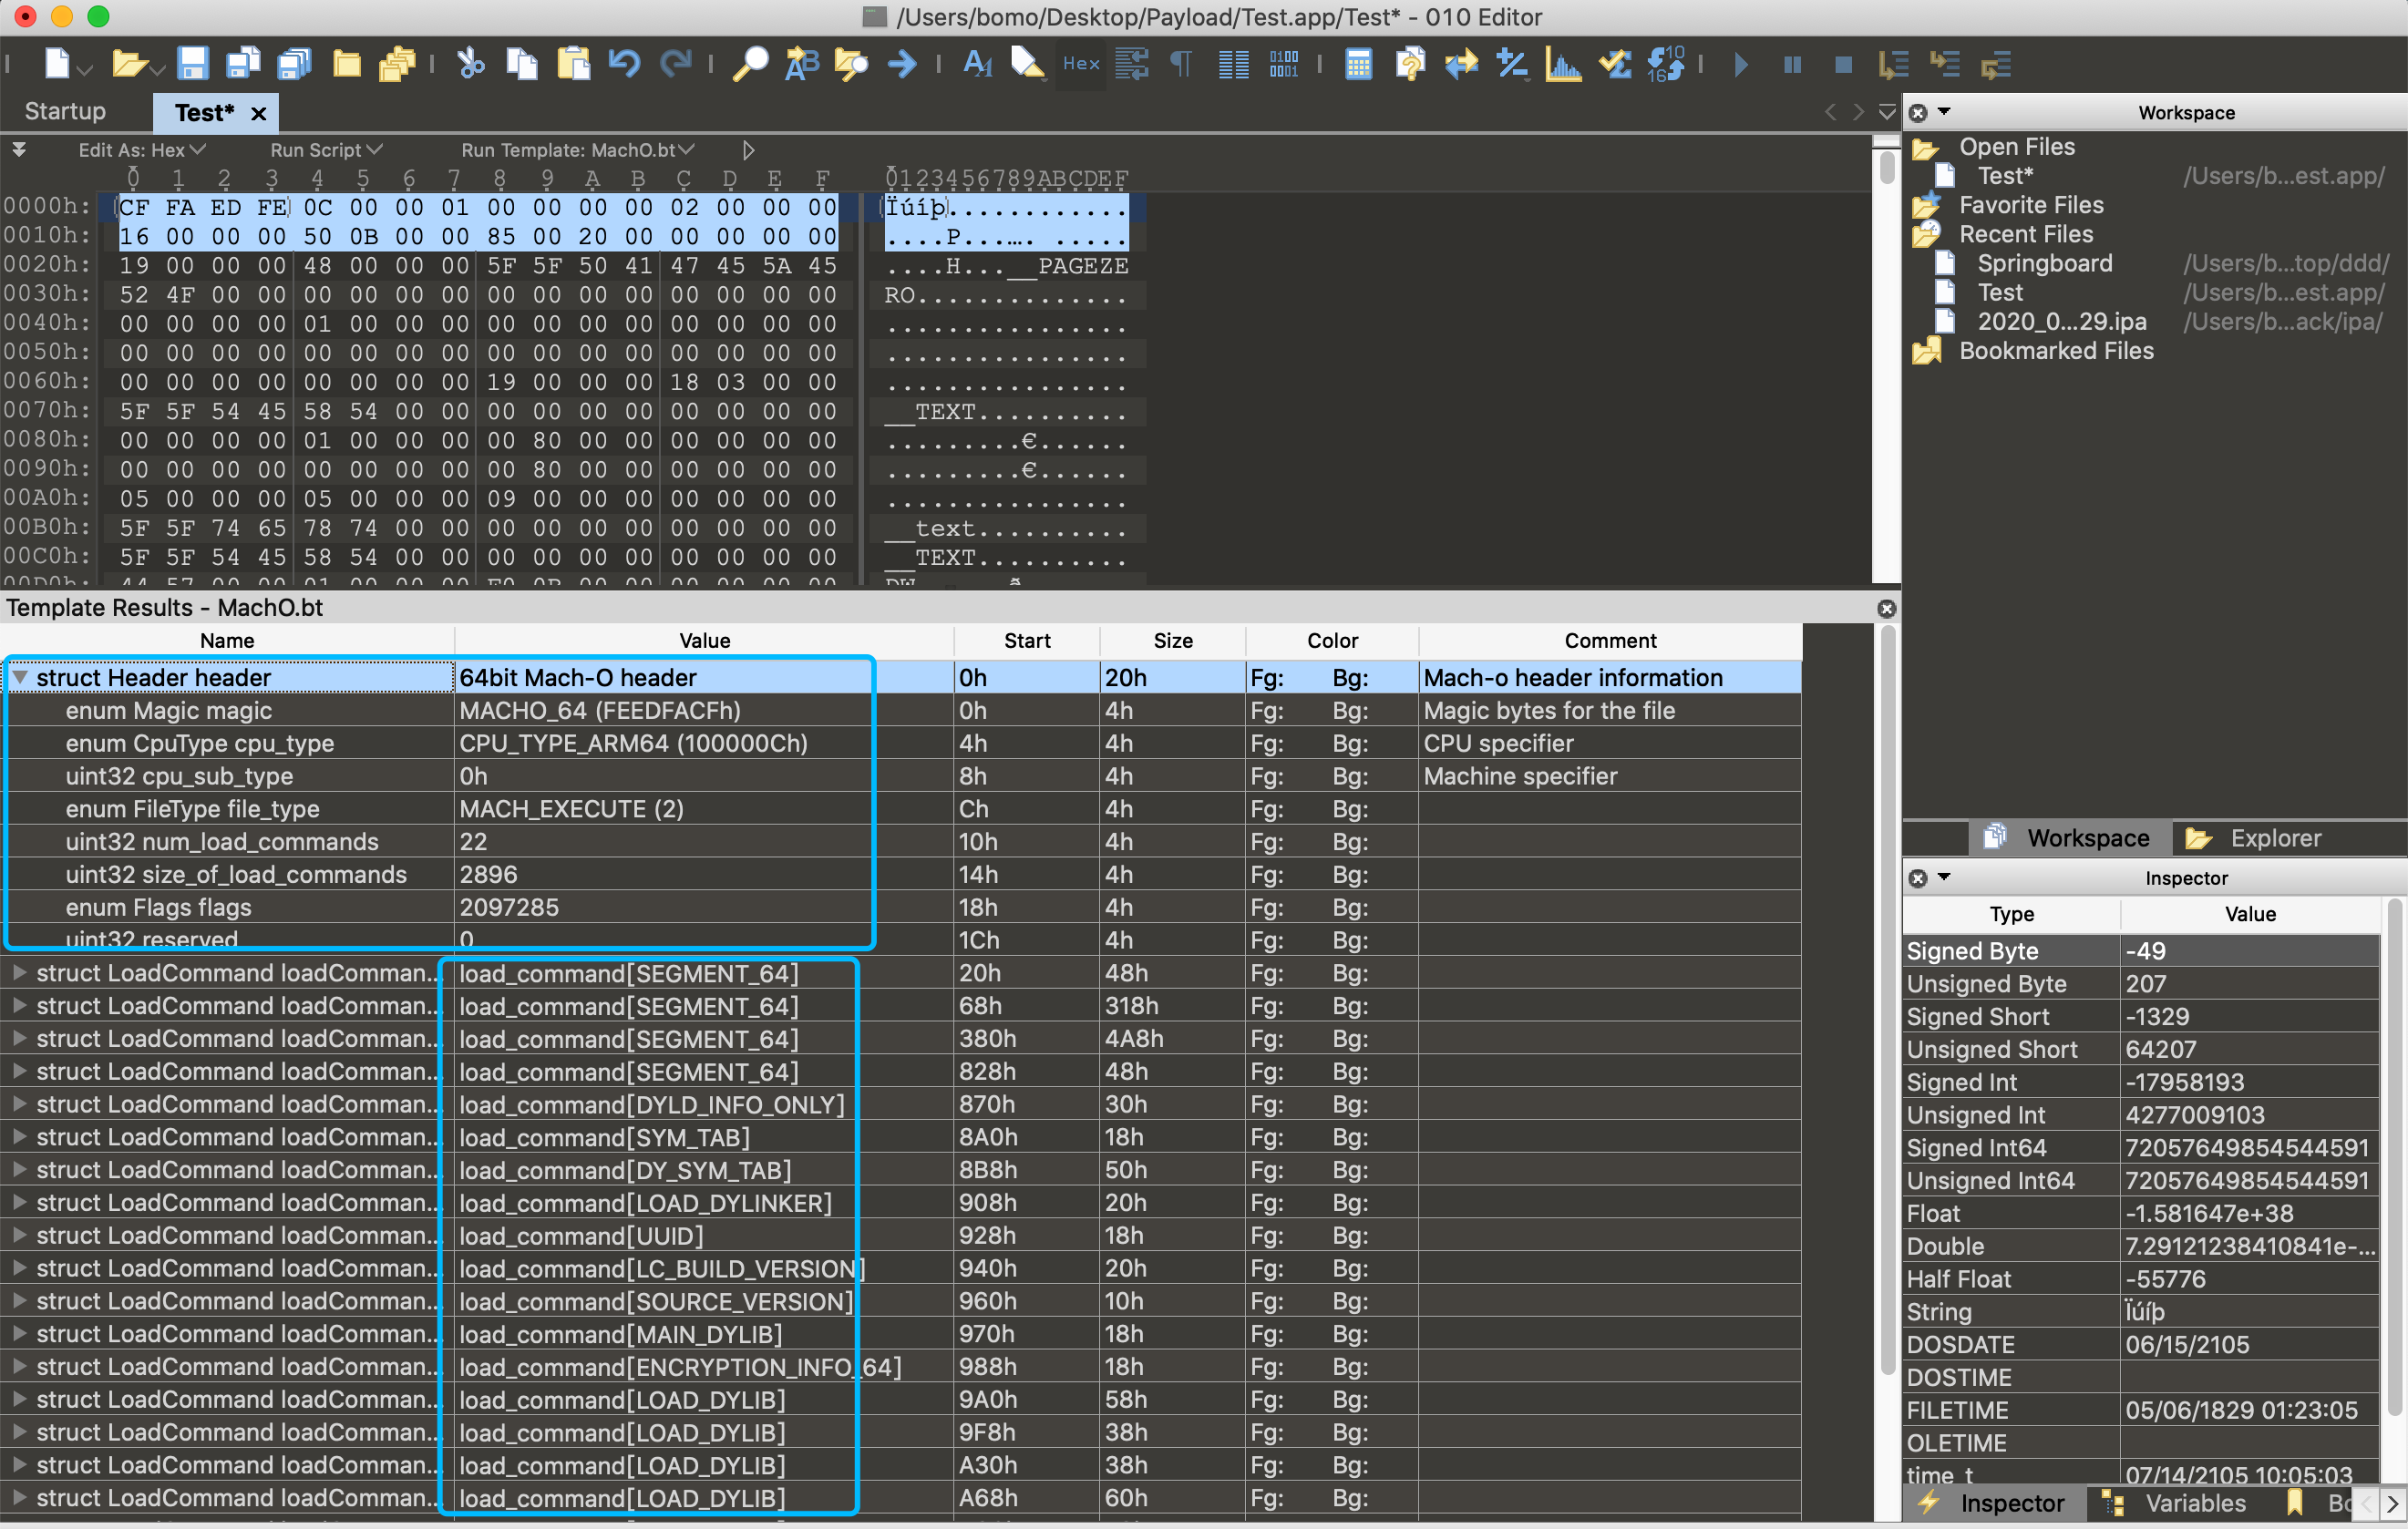Click the Replace A-to-B icon

point(801,64)
